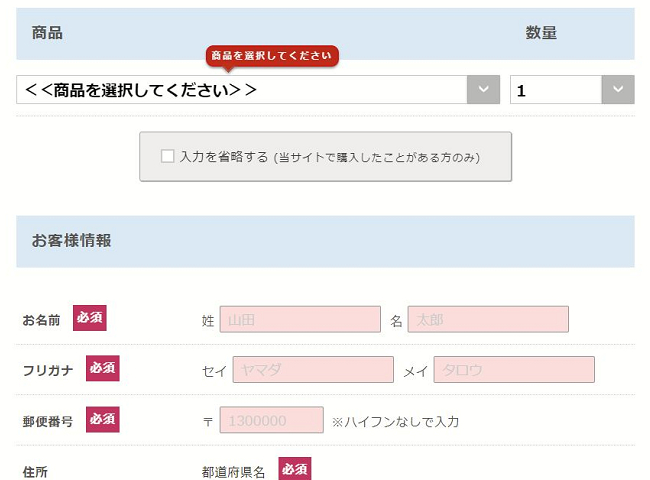The width and height of the screenshot is (650, 480).
Task: Open the 商品を選択してください product dropdown arrow
Action: pos(483,90)
